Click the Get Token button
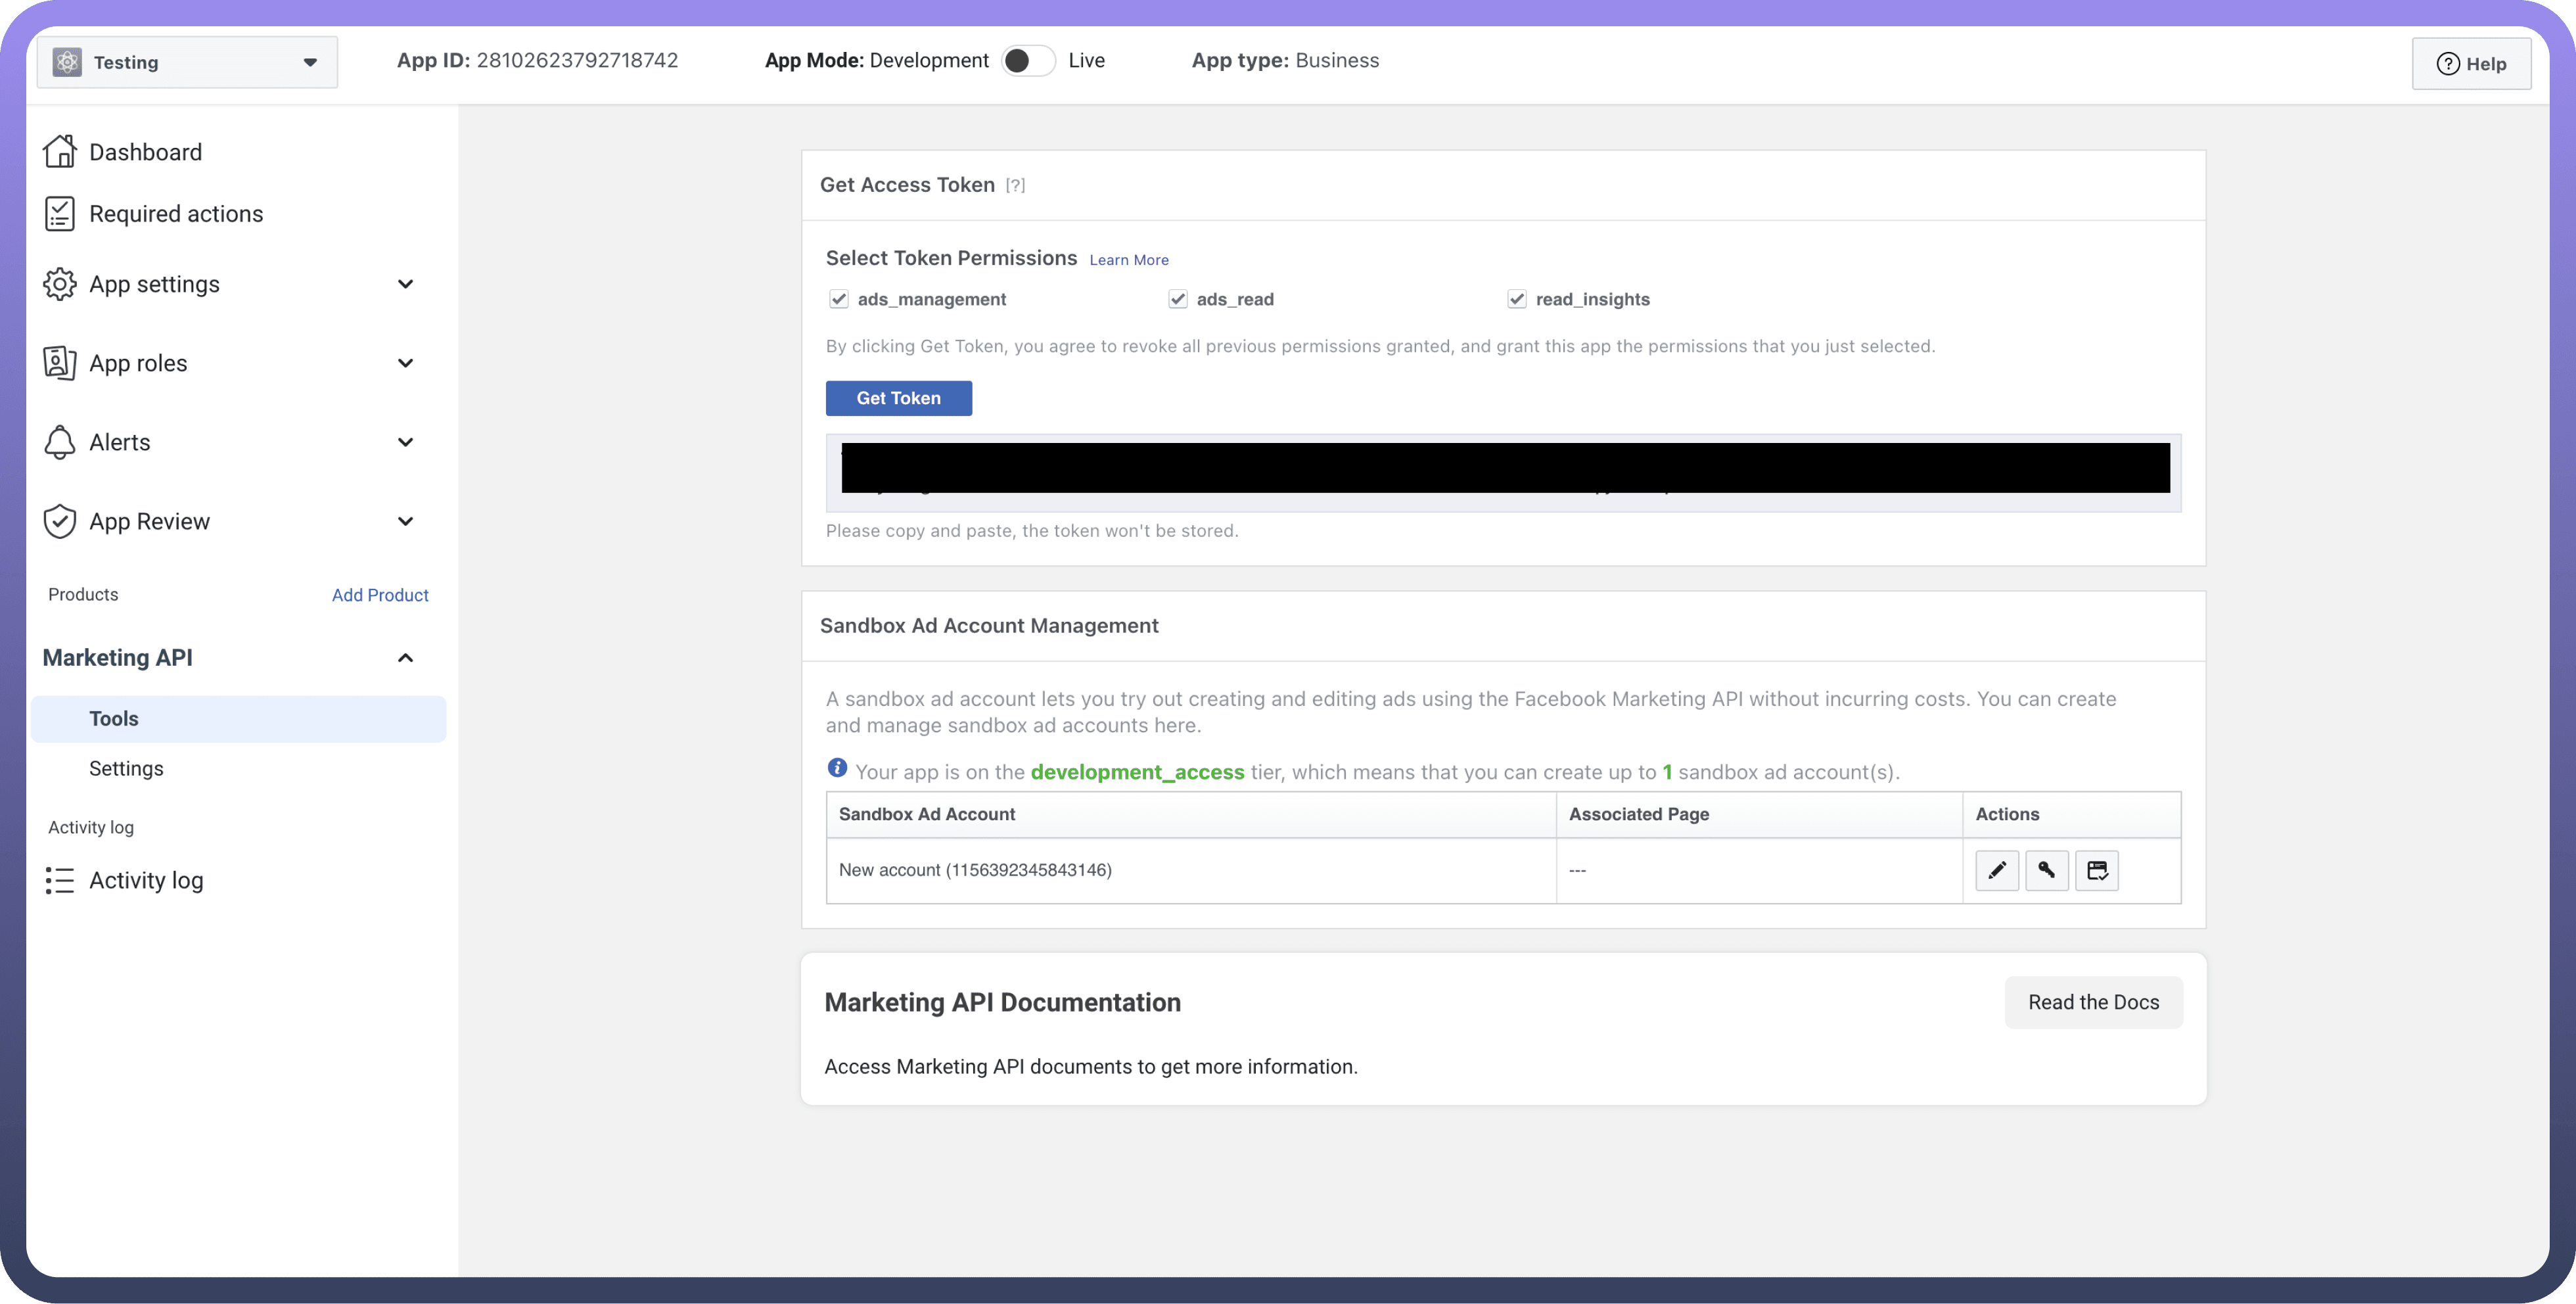The width and height of the screenshot is (2576, 1304). pyautogui.click(x=898, y=398)
